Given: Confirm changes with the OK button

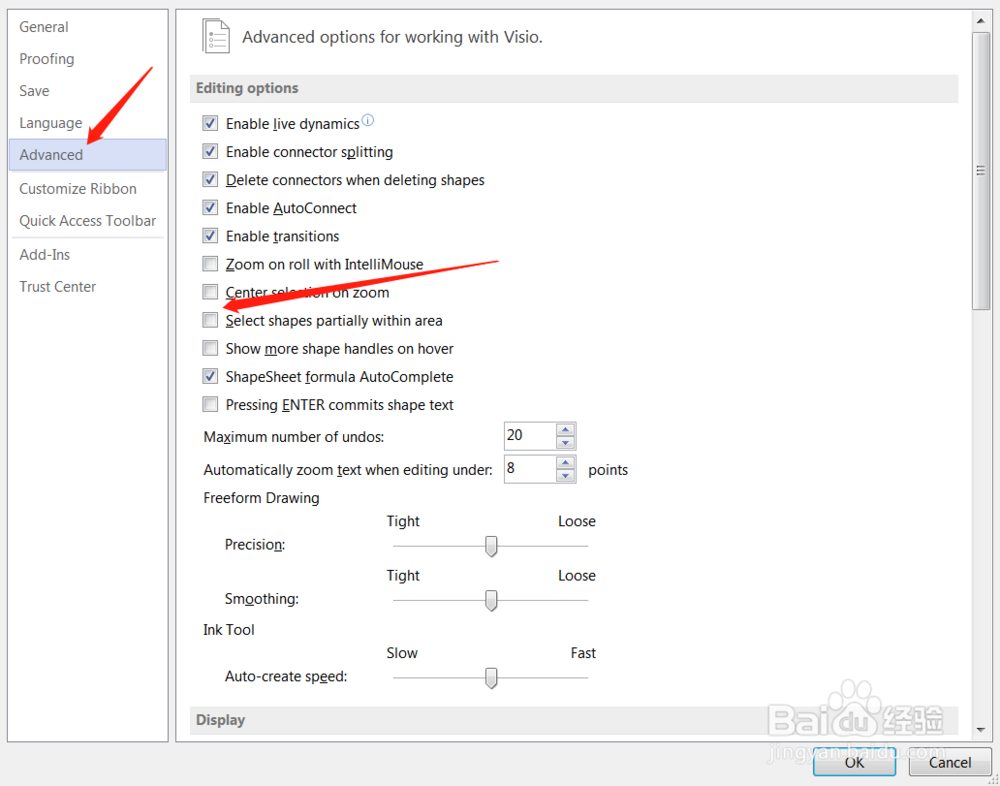Looking at the screenshot, I should tap(854, 762).
